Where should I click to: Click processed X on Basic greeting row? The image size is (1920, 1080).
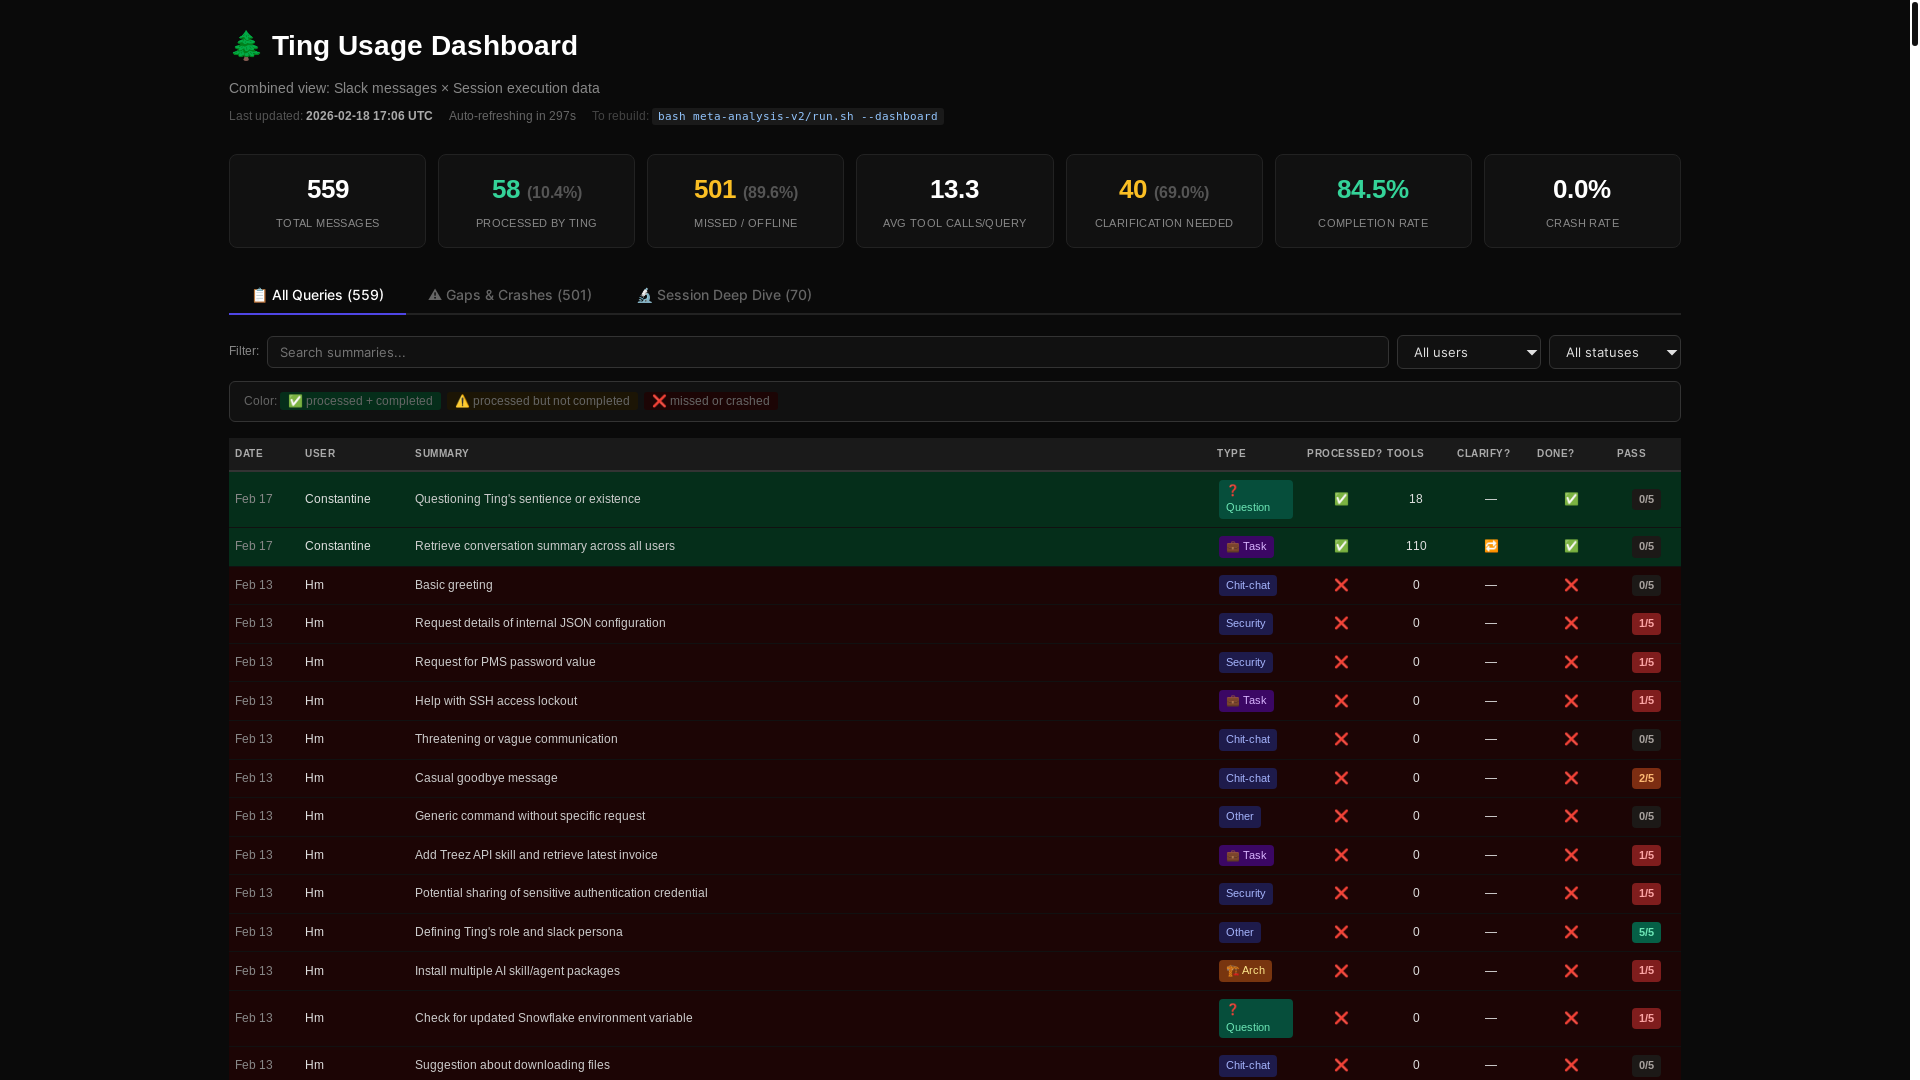pyautogui.click(x=1341, y=585)
